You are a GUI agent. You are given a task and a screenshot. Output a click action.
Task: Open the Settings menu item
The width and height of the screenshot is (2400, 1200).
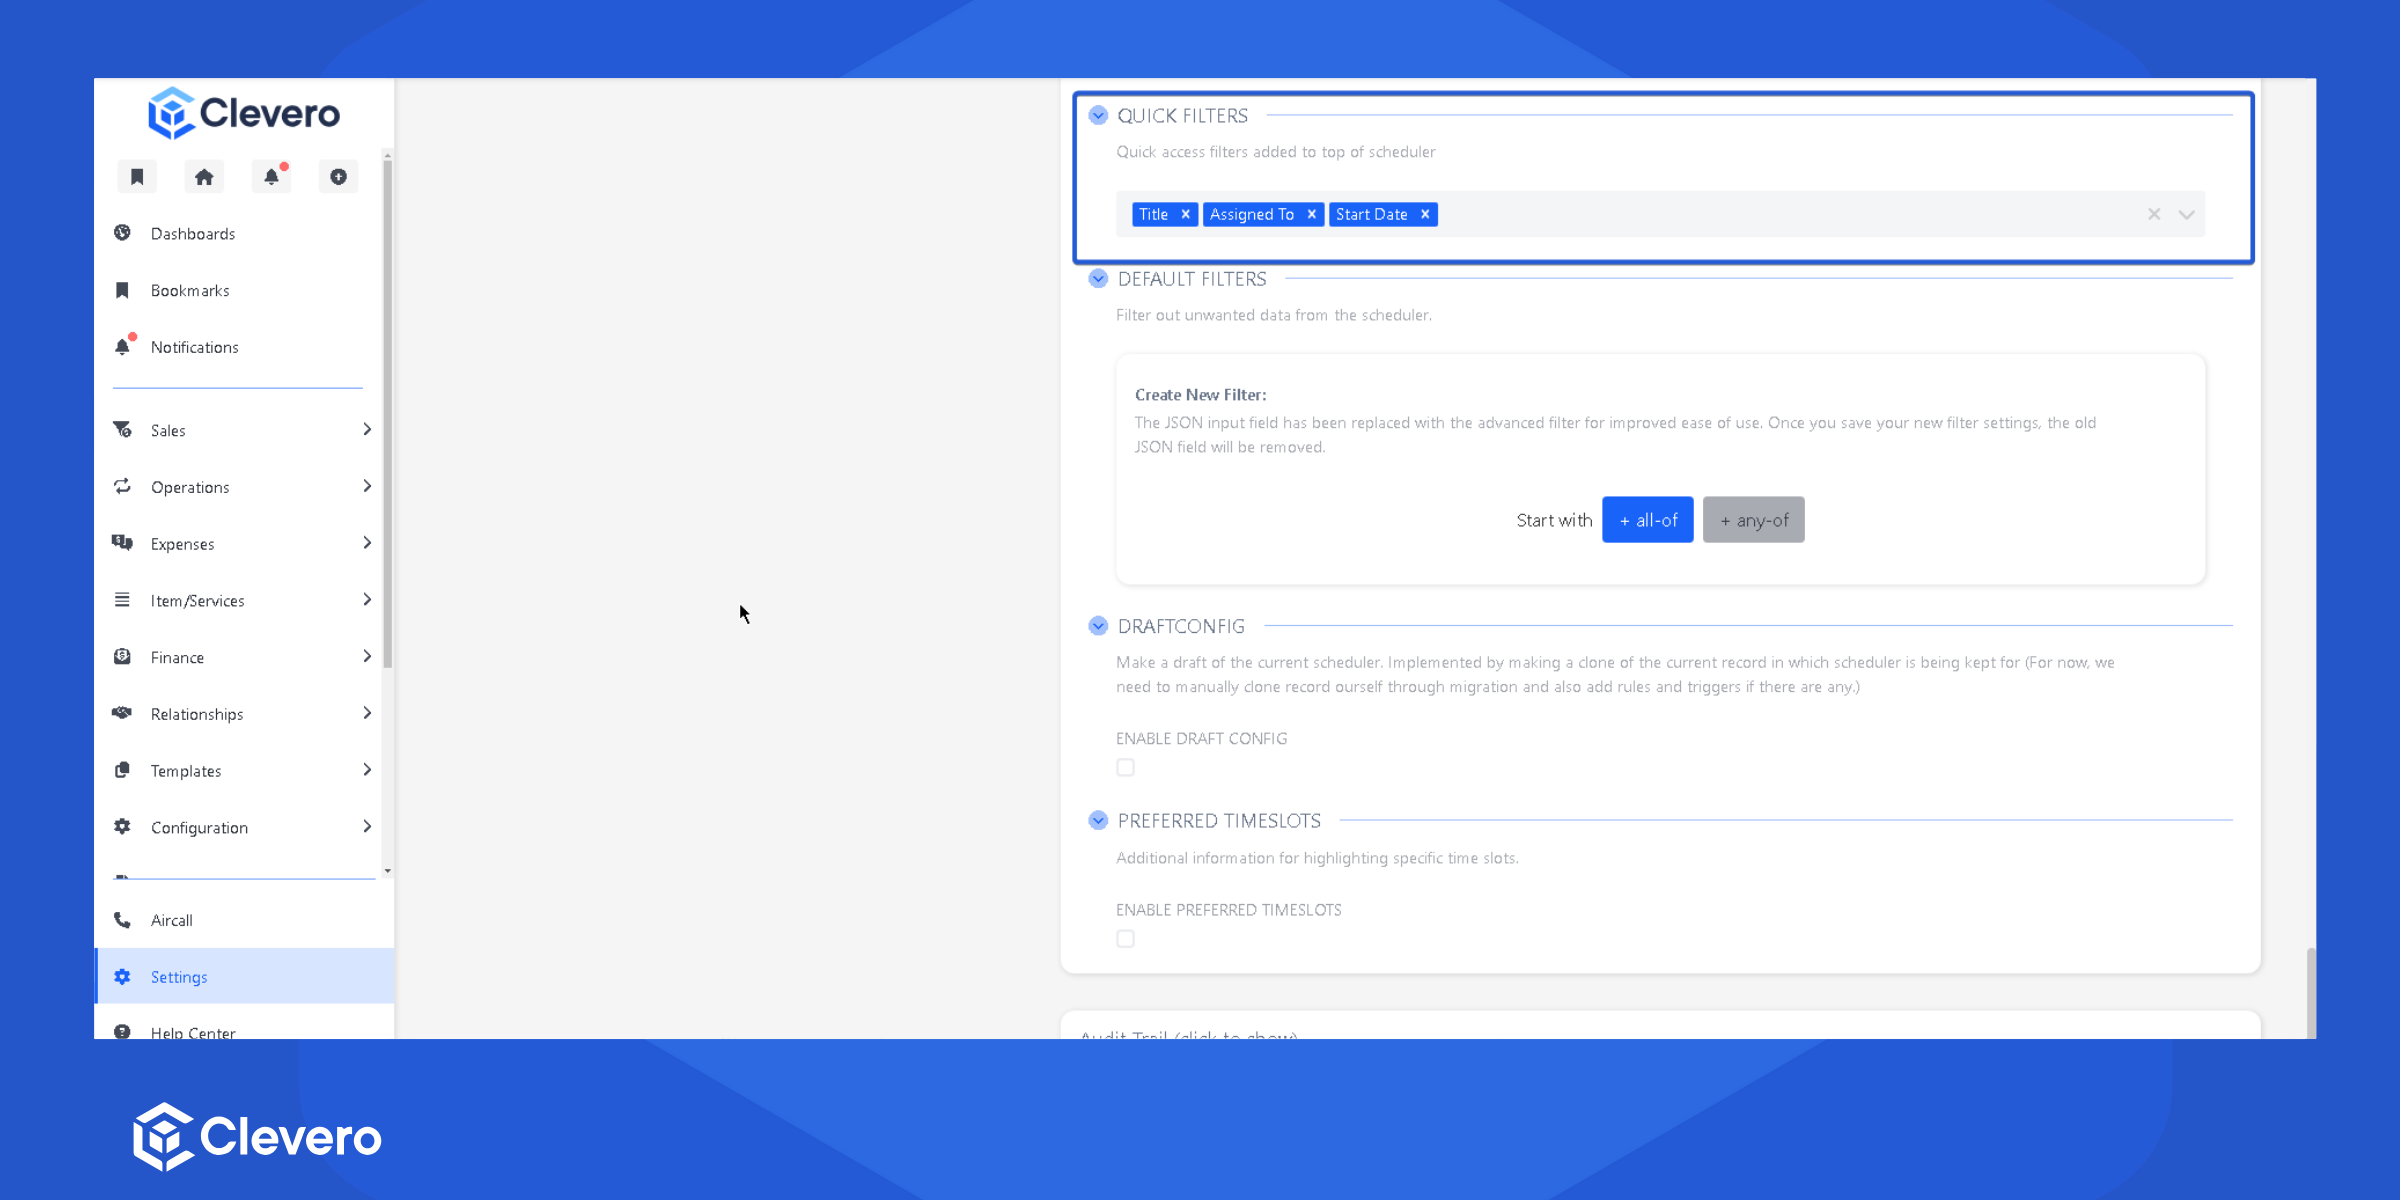pyautogui.click(x=179, y=977)
